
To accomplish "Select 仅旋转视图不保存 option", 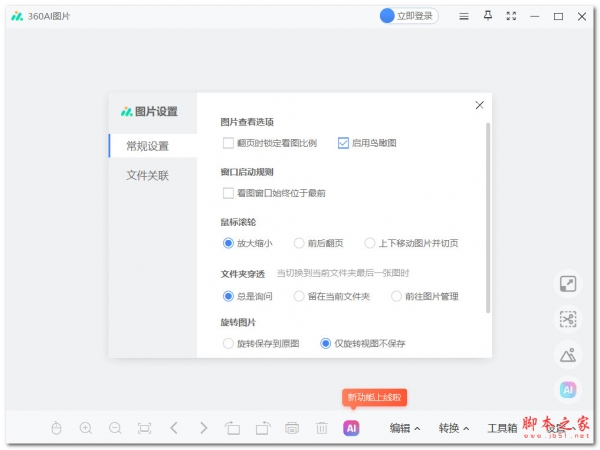I will (x=326, y=343).
